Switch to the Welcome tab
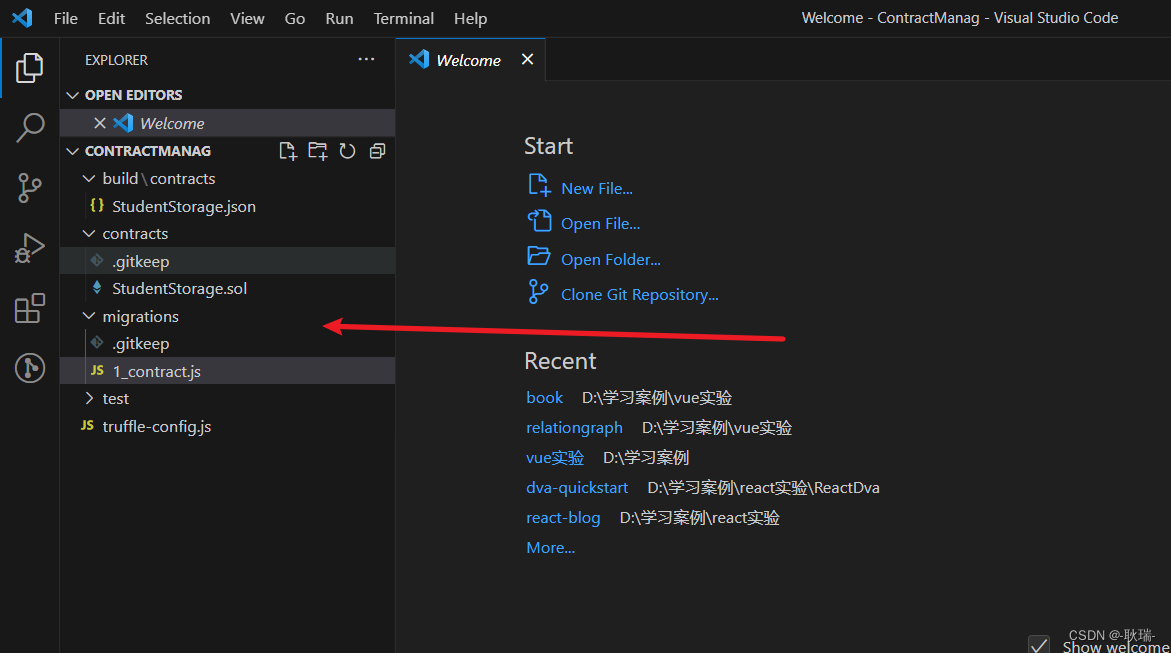This screenshot has width=1171, height=653. (467, 59)
